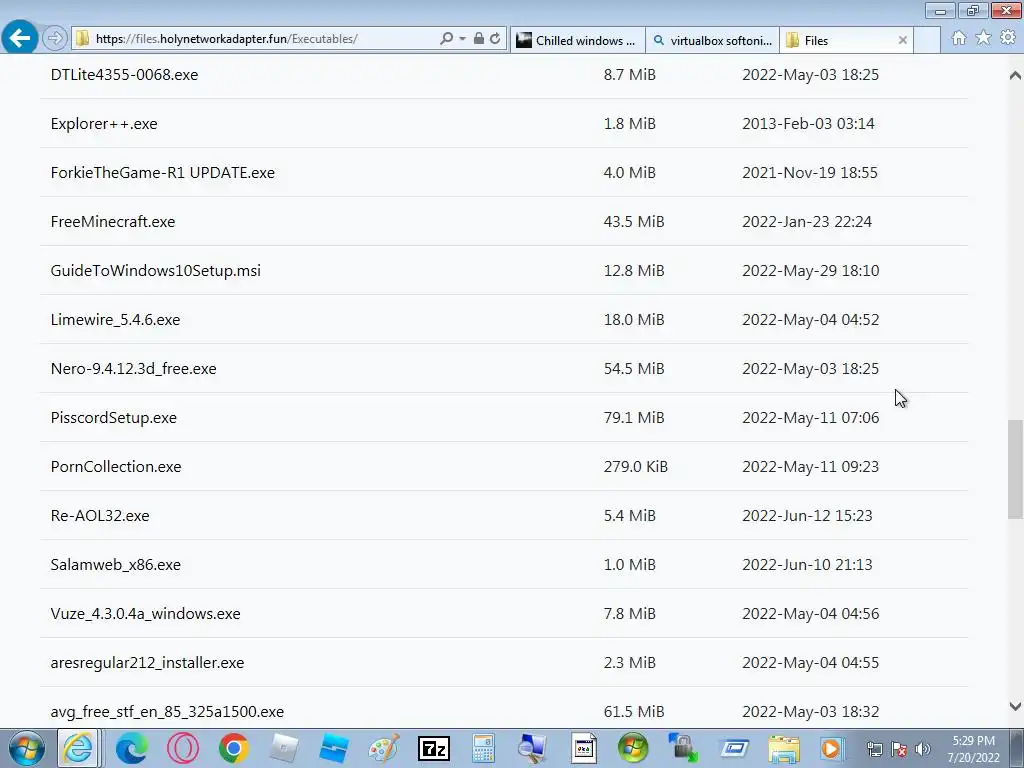The width and height of the screenshot is (1024, 768).
Task: Open DTLite4355-0068.exe file link
Action: click(124, 74)
